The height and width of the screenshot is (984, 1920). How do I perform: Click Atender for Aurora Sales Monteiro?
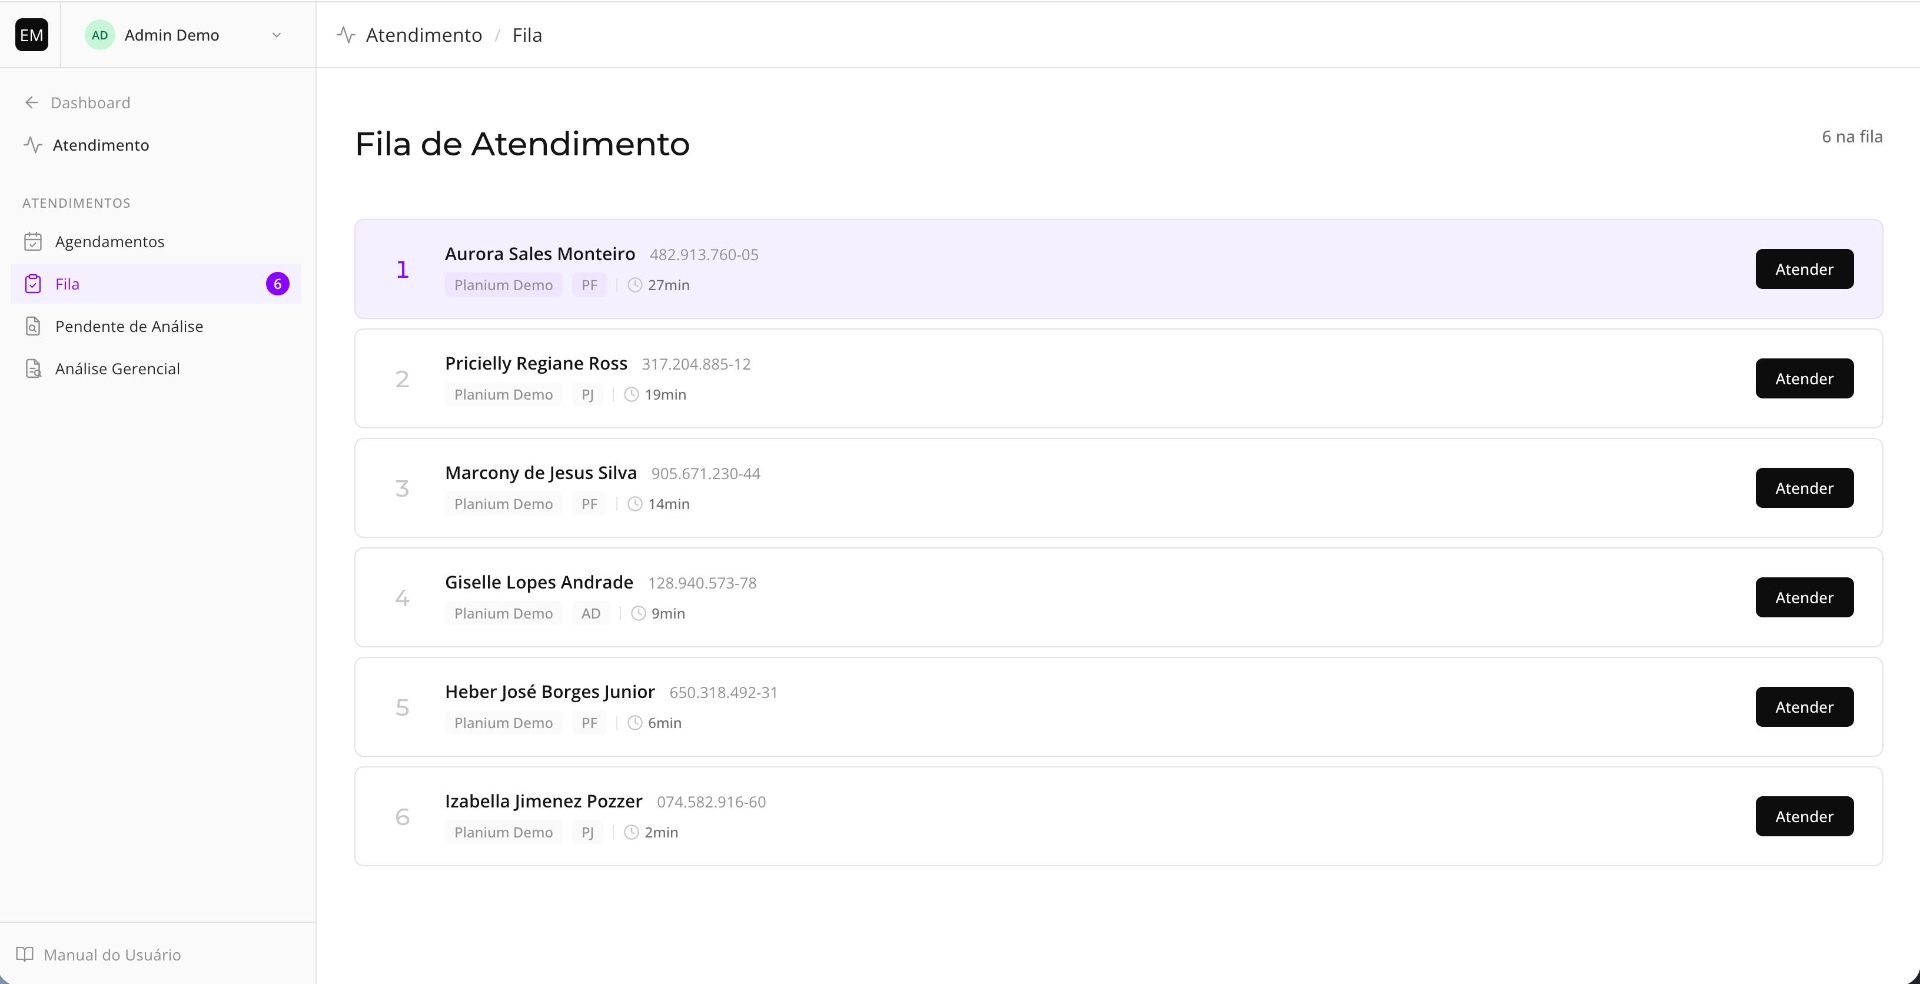coord(1804,269)
